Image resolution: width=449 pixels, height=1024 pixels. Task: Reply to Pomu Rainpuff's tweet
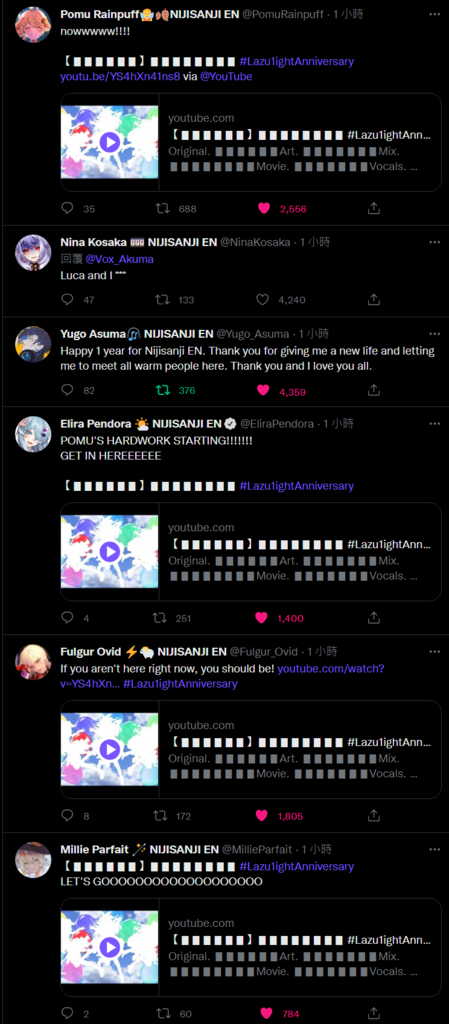67,208
